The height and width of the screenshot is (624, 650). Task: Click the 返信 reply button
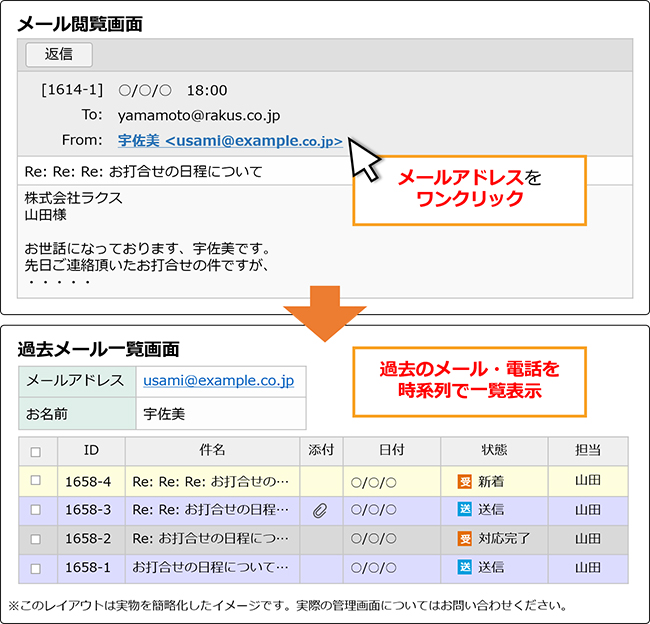pos(58,55)
